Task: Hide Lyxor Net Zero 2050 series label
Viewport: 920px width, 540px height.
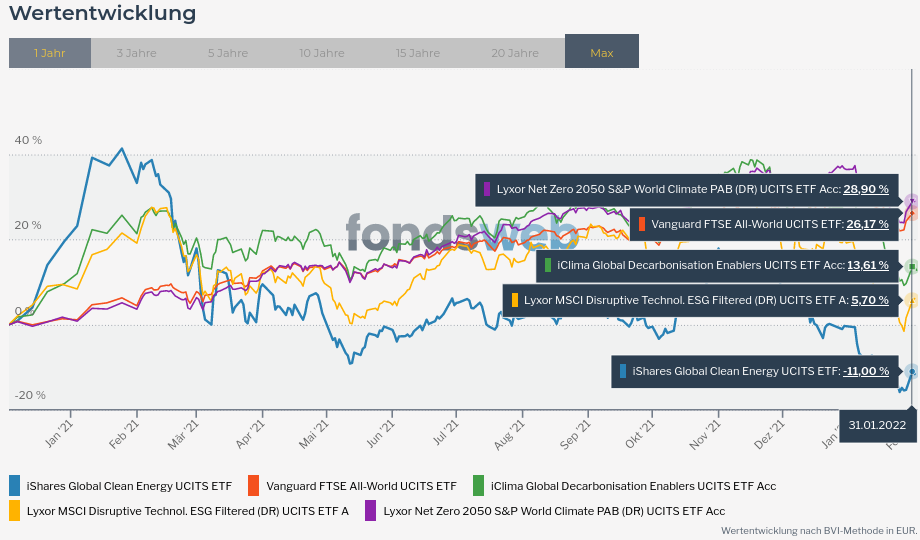Action: (554, 511)
